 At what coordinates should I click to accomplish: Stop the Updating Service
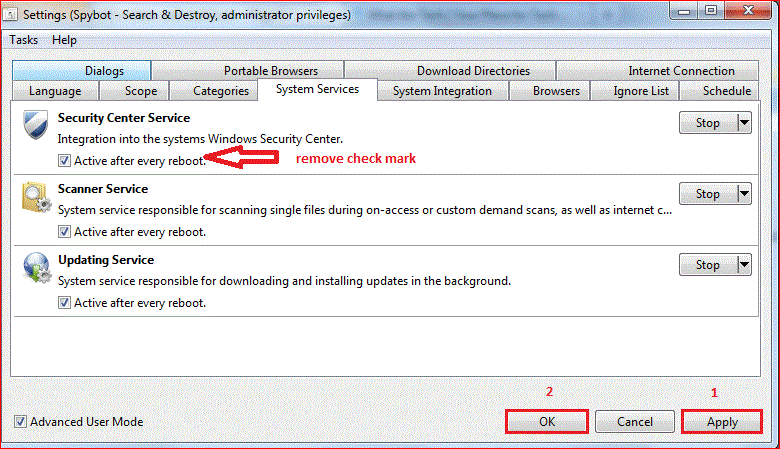point(708,265)
